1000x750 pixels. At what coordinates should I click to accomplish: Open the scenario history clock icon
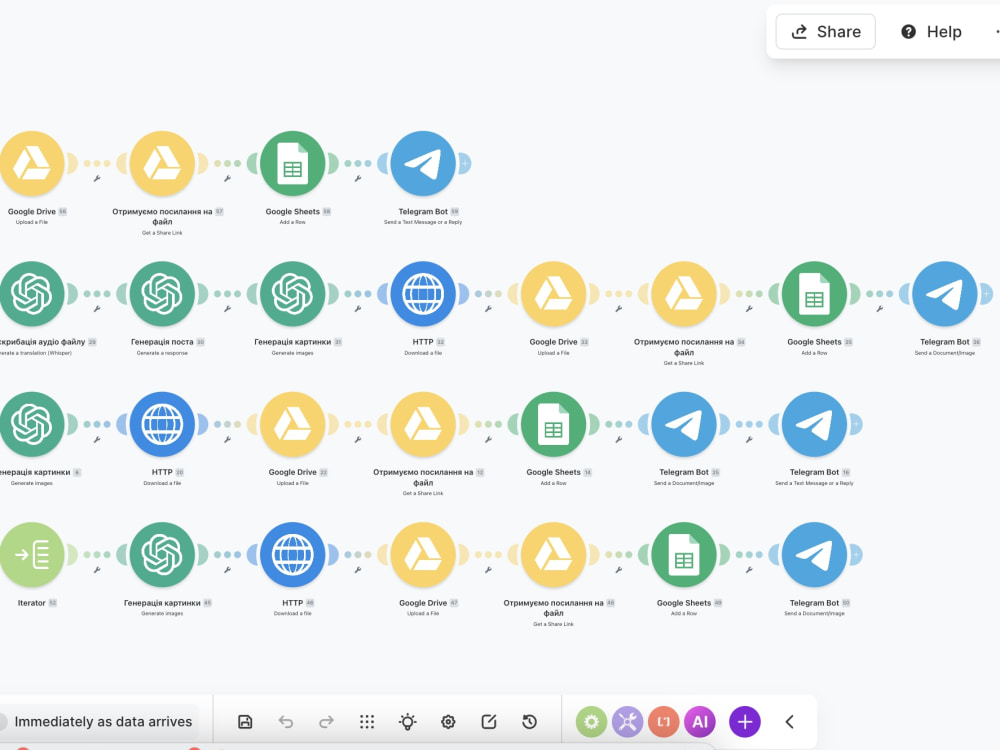529,721
